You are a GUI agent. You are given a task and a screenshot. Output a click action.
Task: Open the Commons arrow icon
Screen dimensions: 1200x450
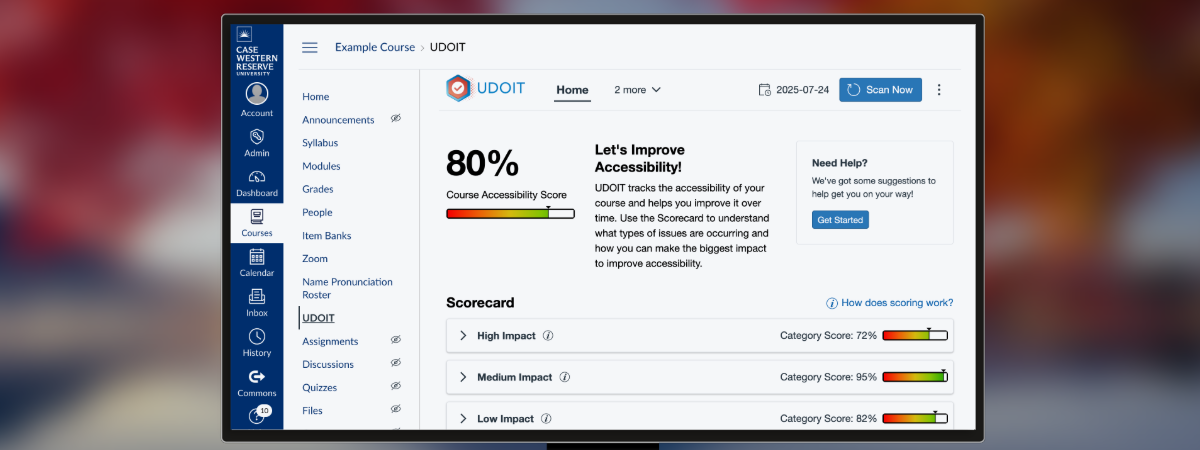click(257, 376)
